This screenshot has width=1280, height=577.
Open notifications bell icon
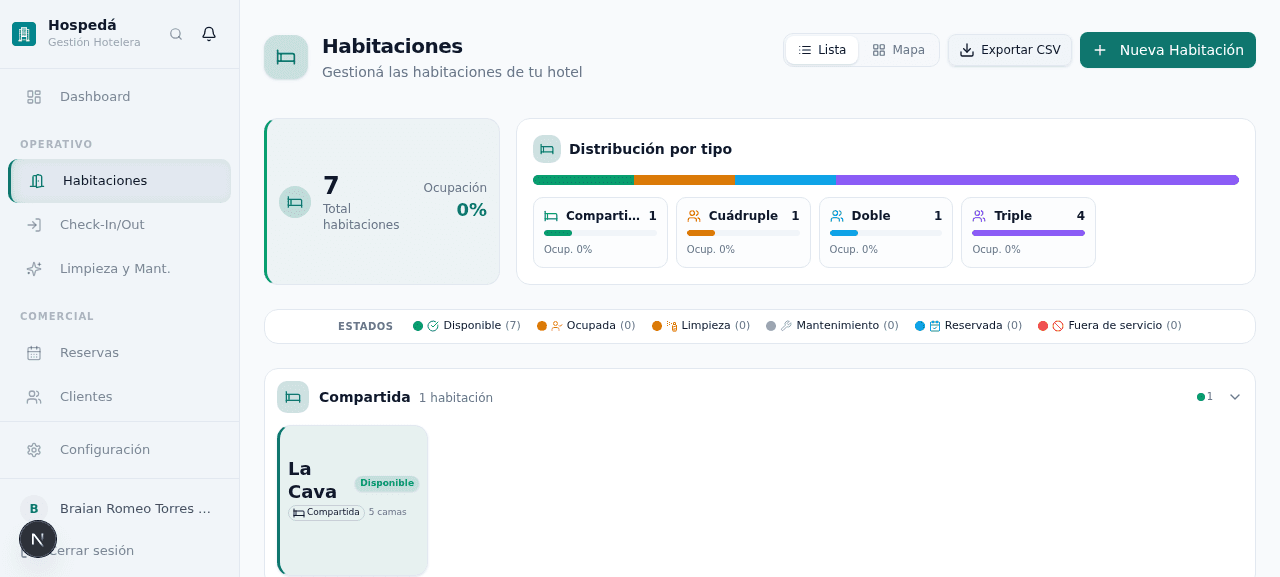209,34
